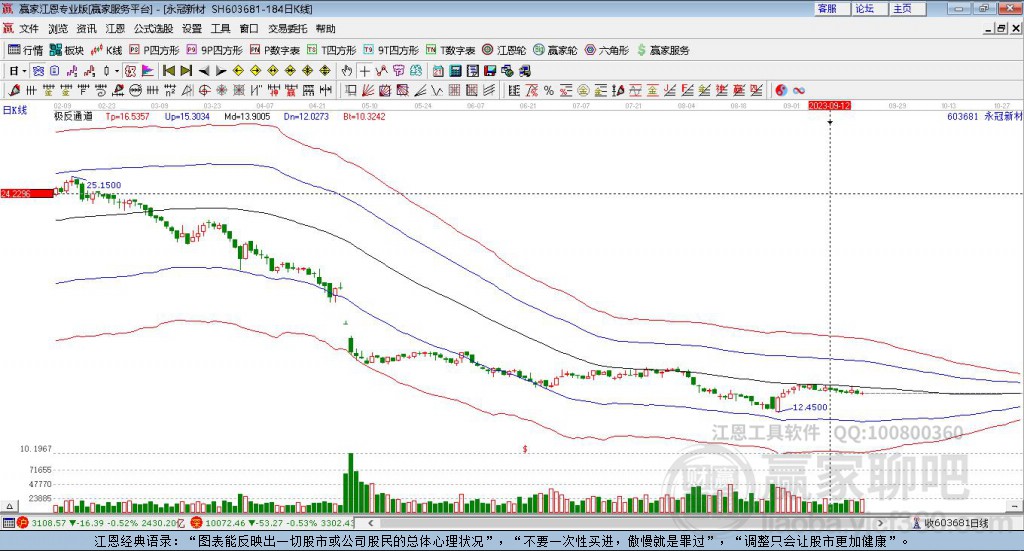Open the 交易委托 menu
The height and width of the screenshot is (551, 1024).
(x=287, y=29)
